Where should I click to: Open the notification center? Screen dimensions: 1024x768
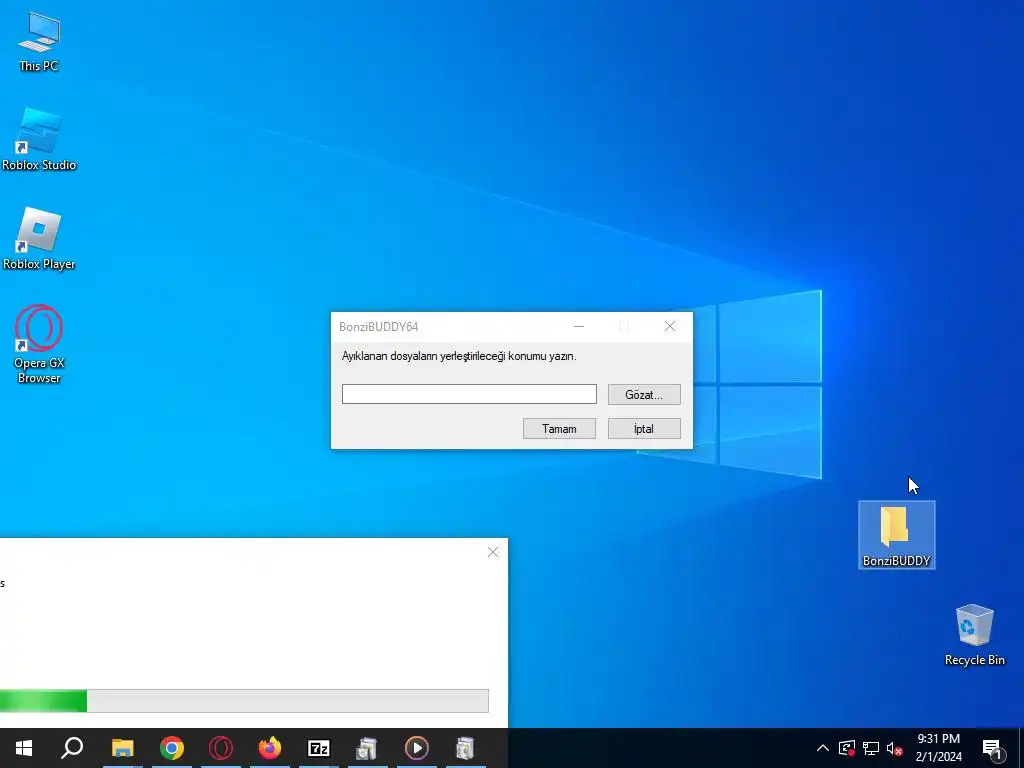coord(992,748)
